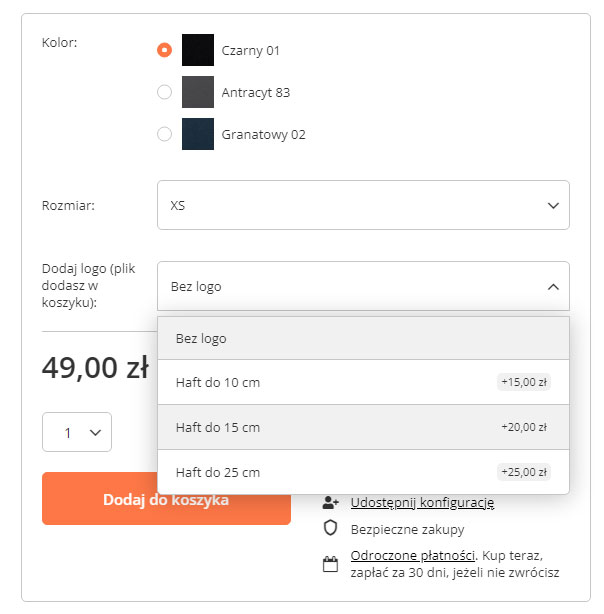
Task: Select the Granatowy 02 radio button
Action: pyautogui.click(x=165, y=134)
